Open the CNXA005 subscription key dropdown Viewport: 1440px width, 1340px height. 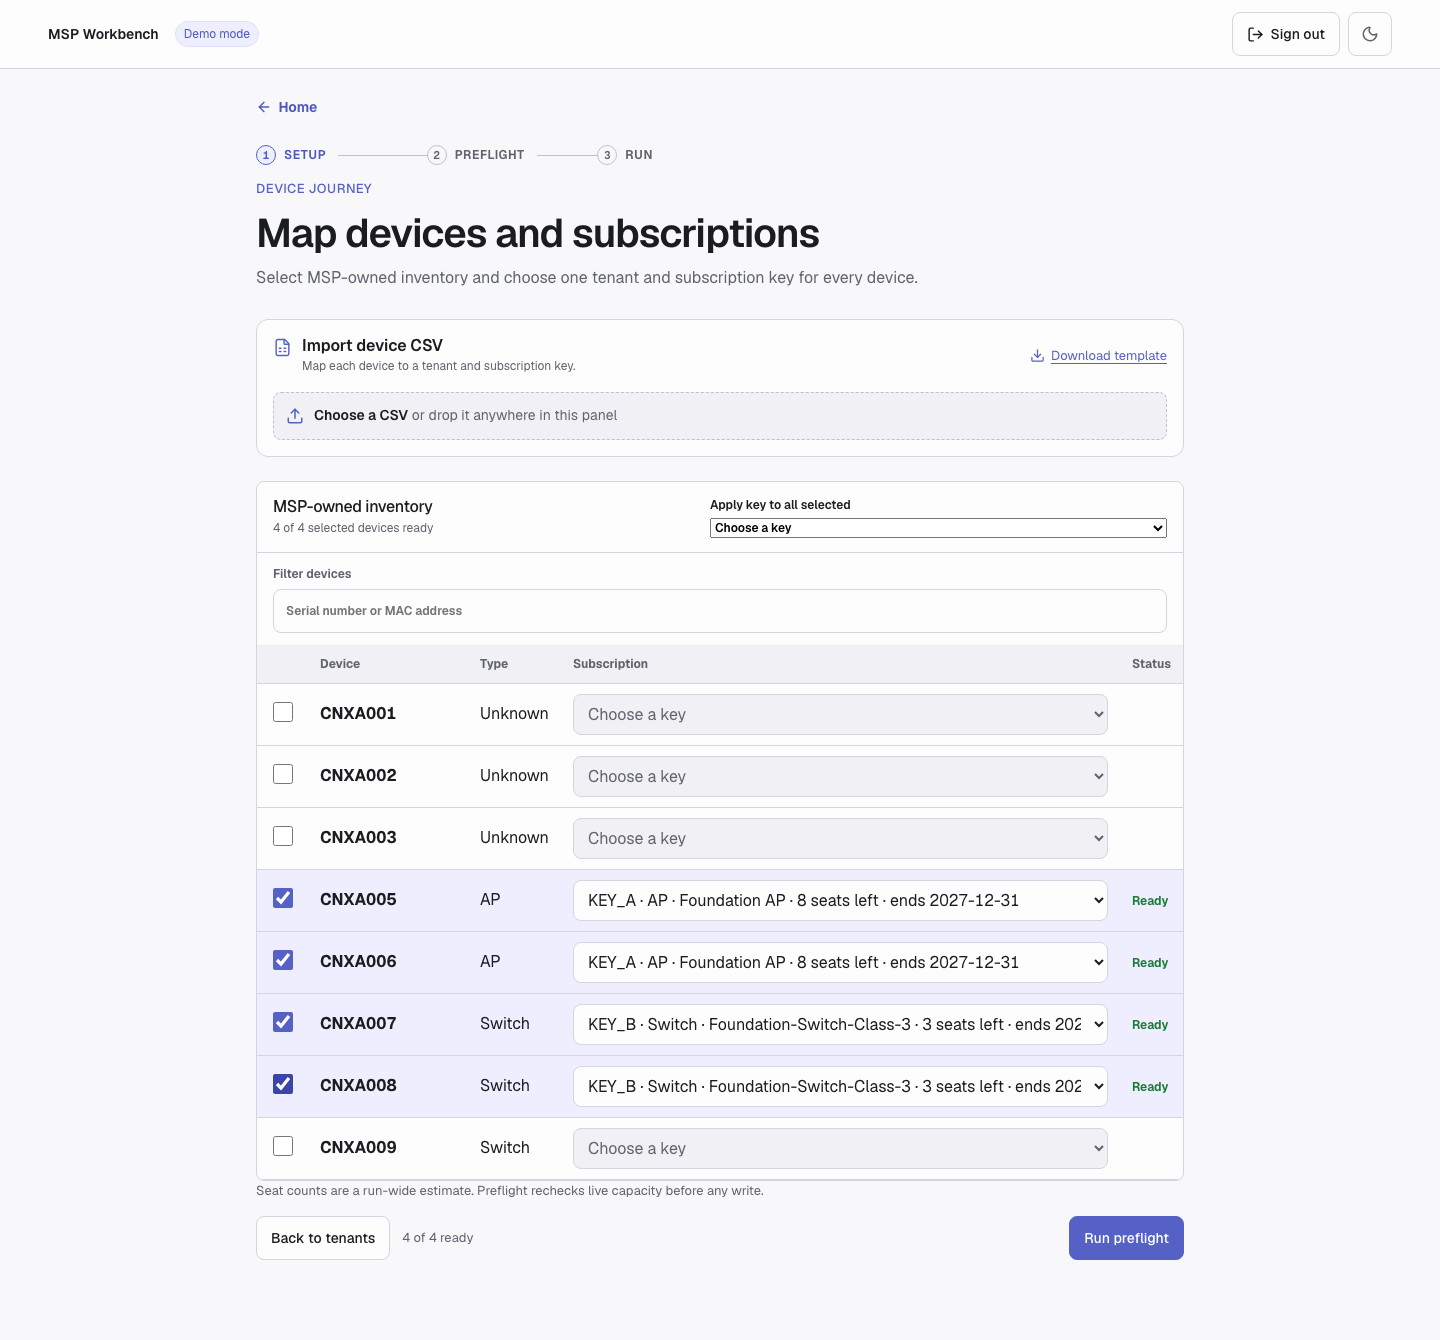coord(840,900)
